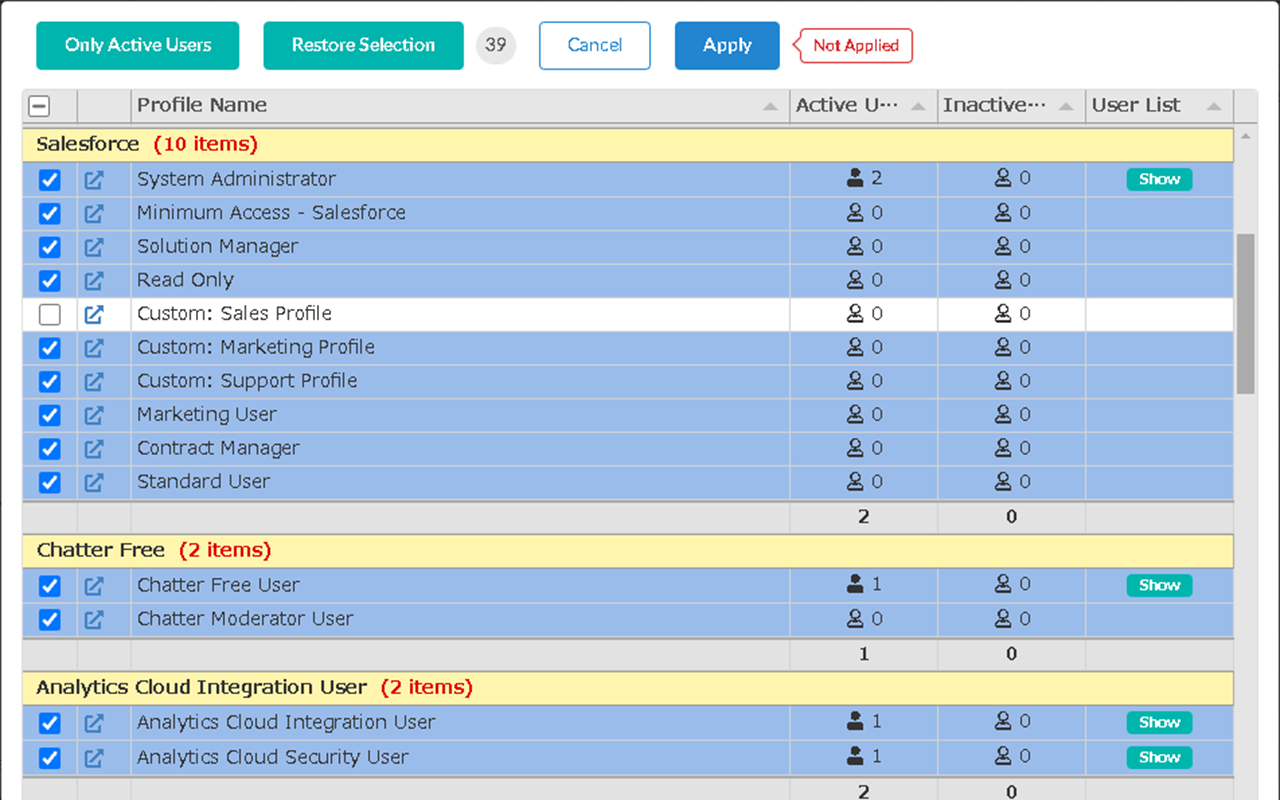Open Custom: Support Profile external link icon
The image size is (1280, 800).
coord(93,381)
